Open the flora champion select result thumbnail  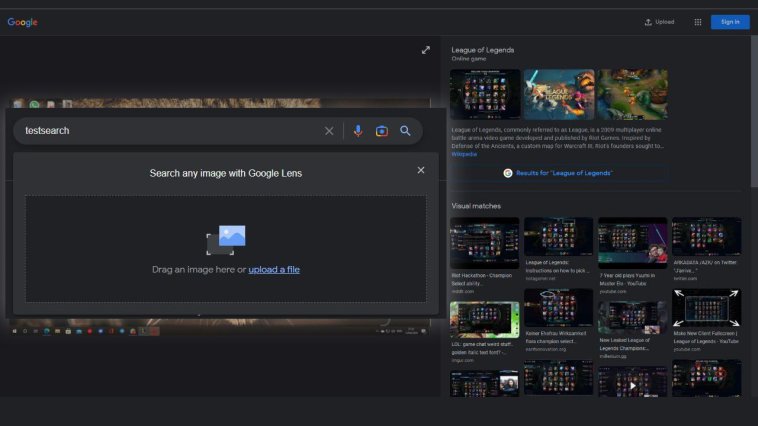558,308
